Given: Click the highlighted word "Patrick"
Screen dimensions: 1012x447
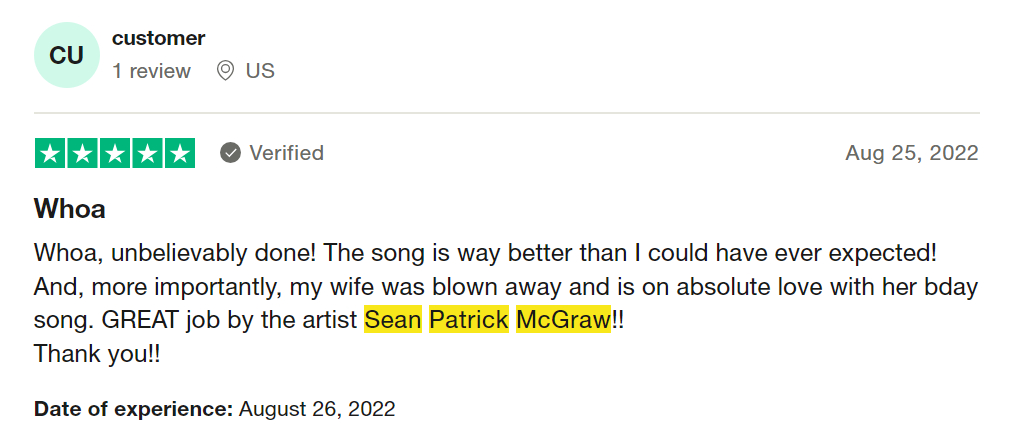Looking at the screenshot, I should tap(469, 321).
